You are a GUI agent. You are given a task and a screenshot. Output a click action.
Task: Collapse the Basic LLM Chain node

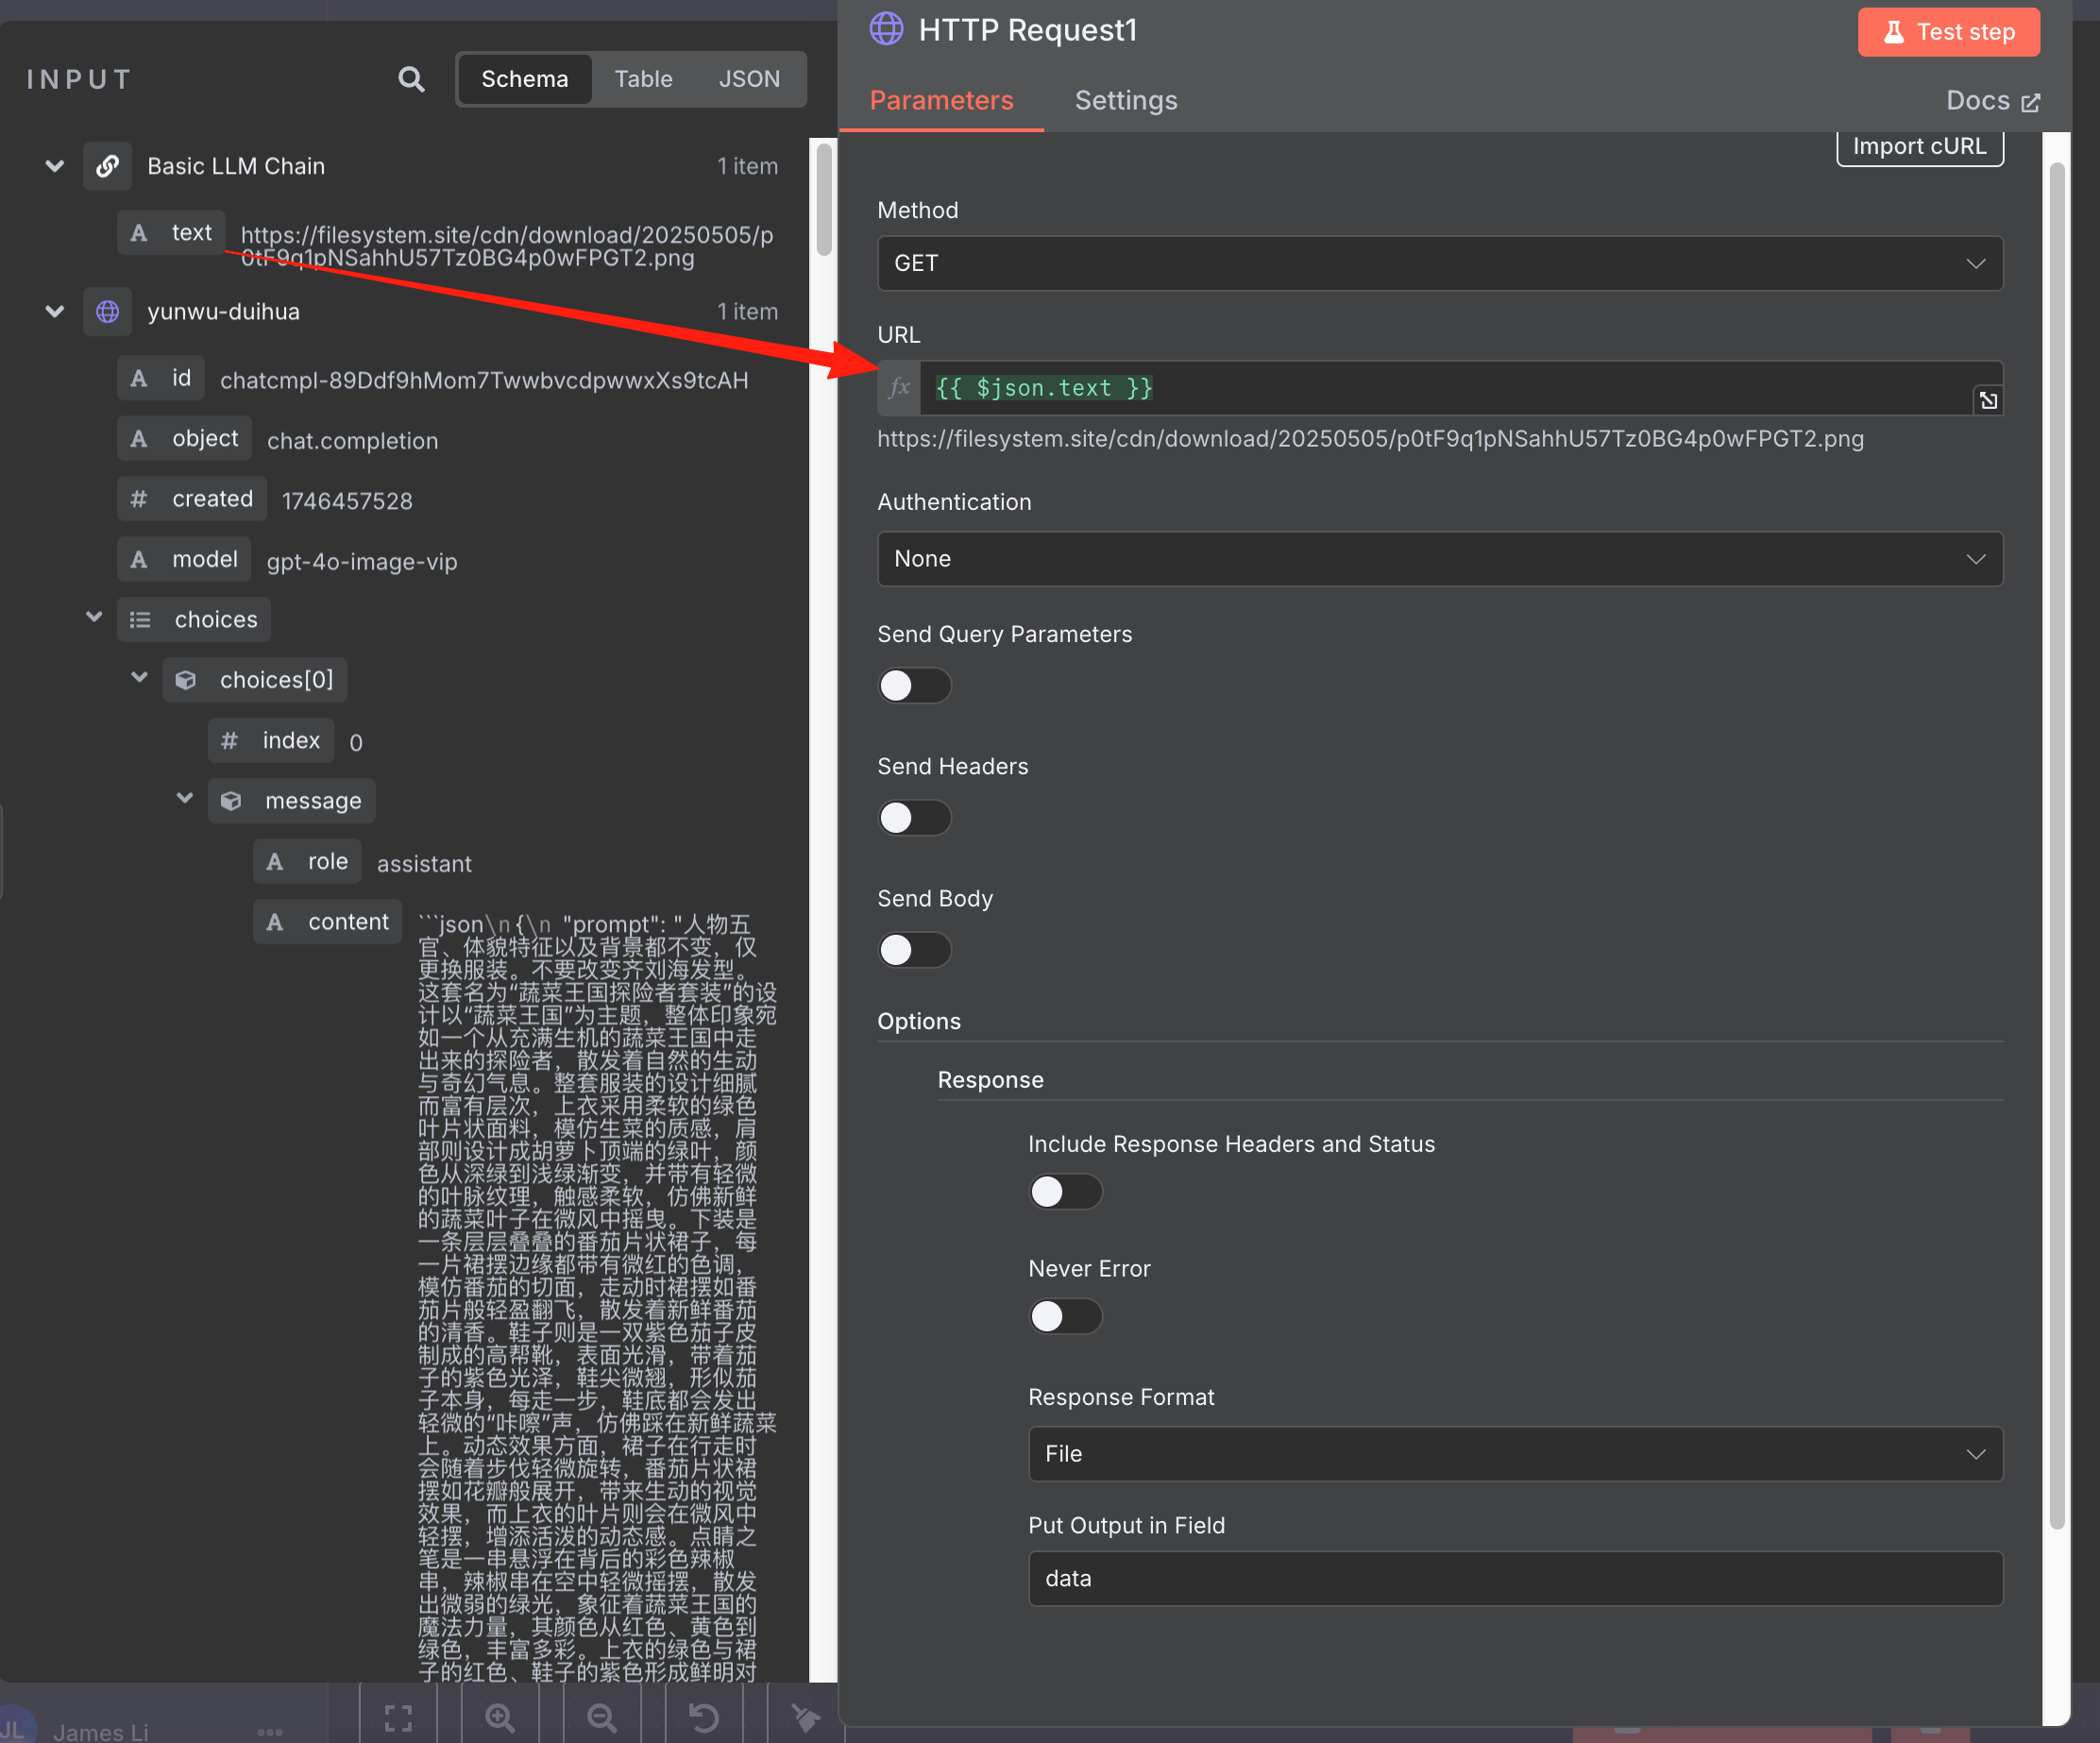(x=55, y=166)
